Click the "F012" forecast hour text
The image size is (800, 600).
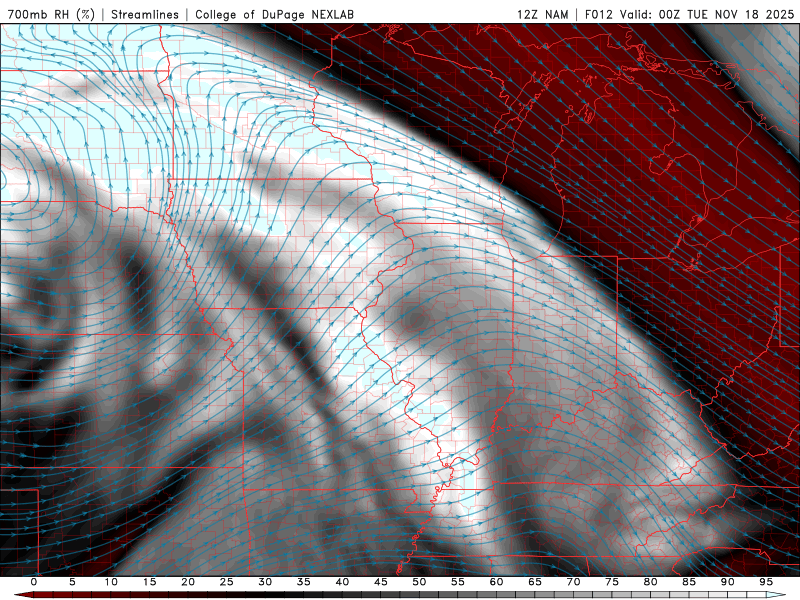point(598,14)
